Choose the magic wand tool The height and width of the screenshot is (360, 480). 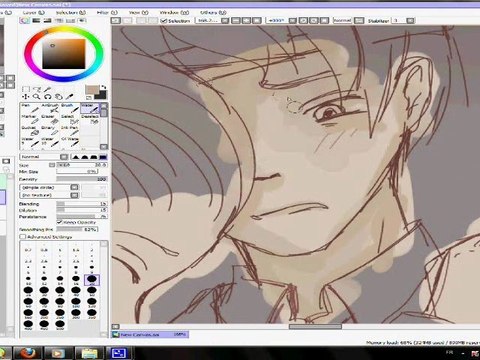click(x=48, y=89)
